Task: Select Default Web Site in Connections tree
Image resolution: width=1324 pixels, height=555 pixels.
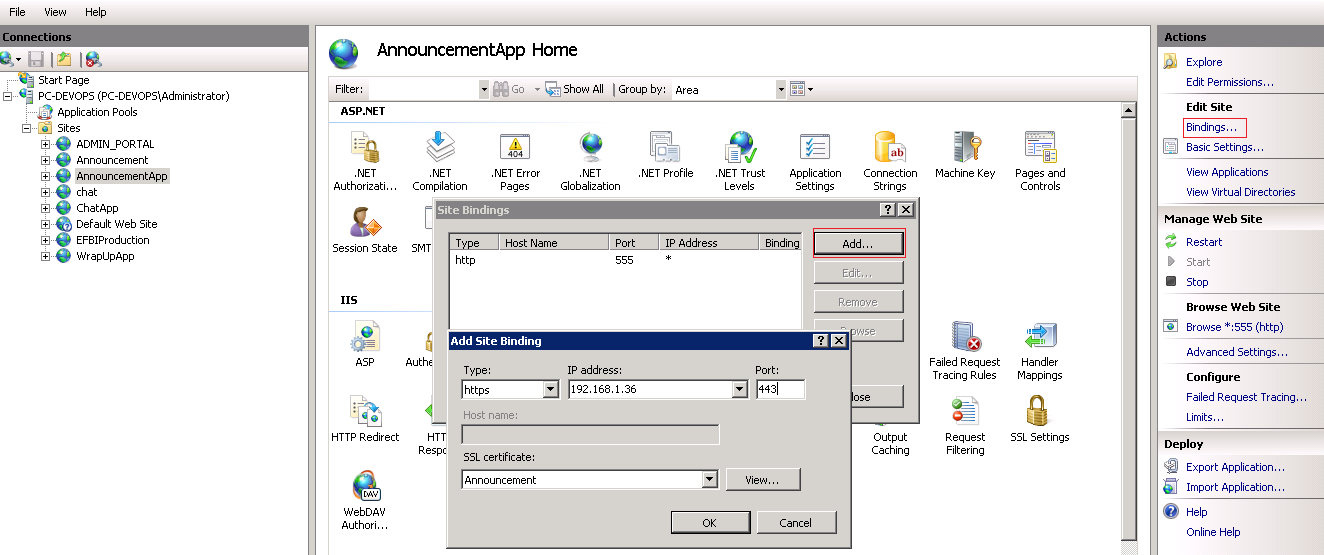Action: tap(116, 224)
